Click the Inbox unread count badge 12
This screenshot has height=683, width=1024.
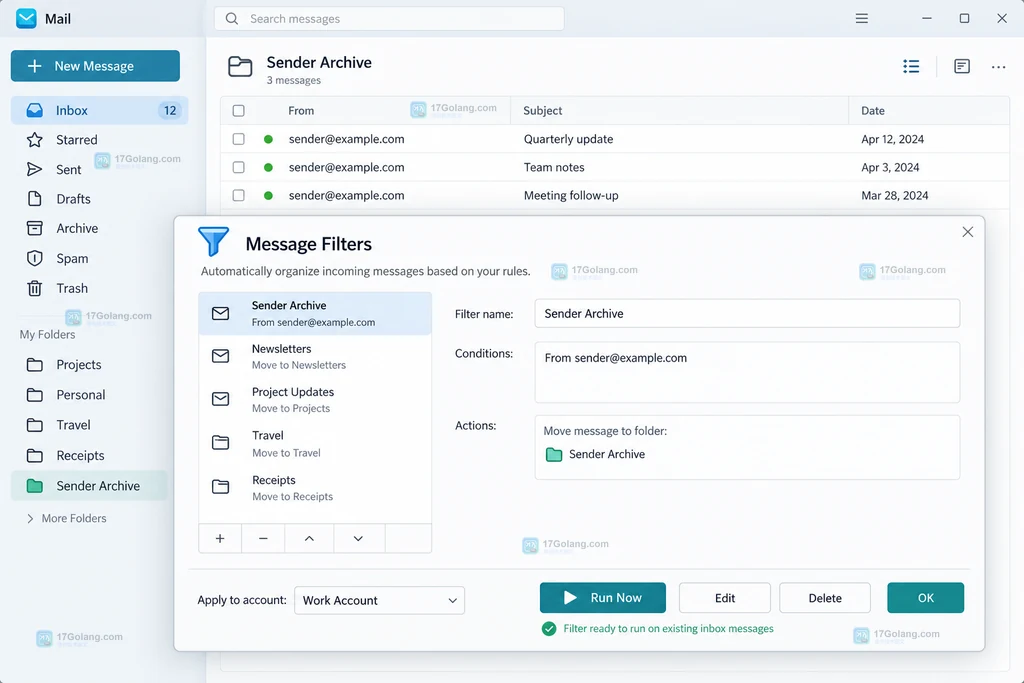(170, 110)
